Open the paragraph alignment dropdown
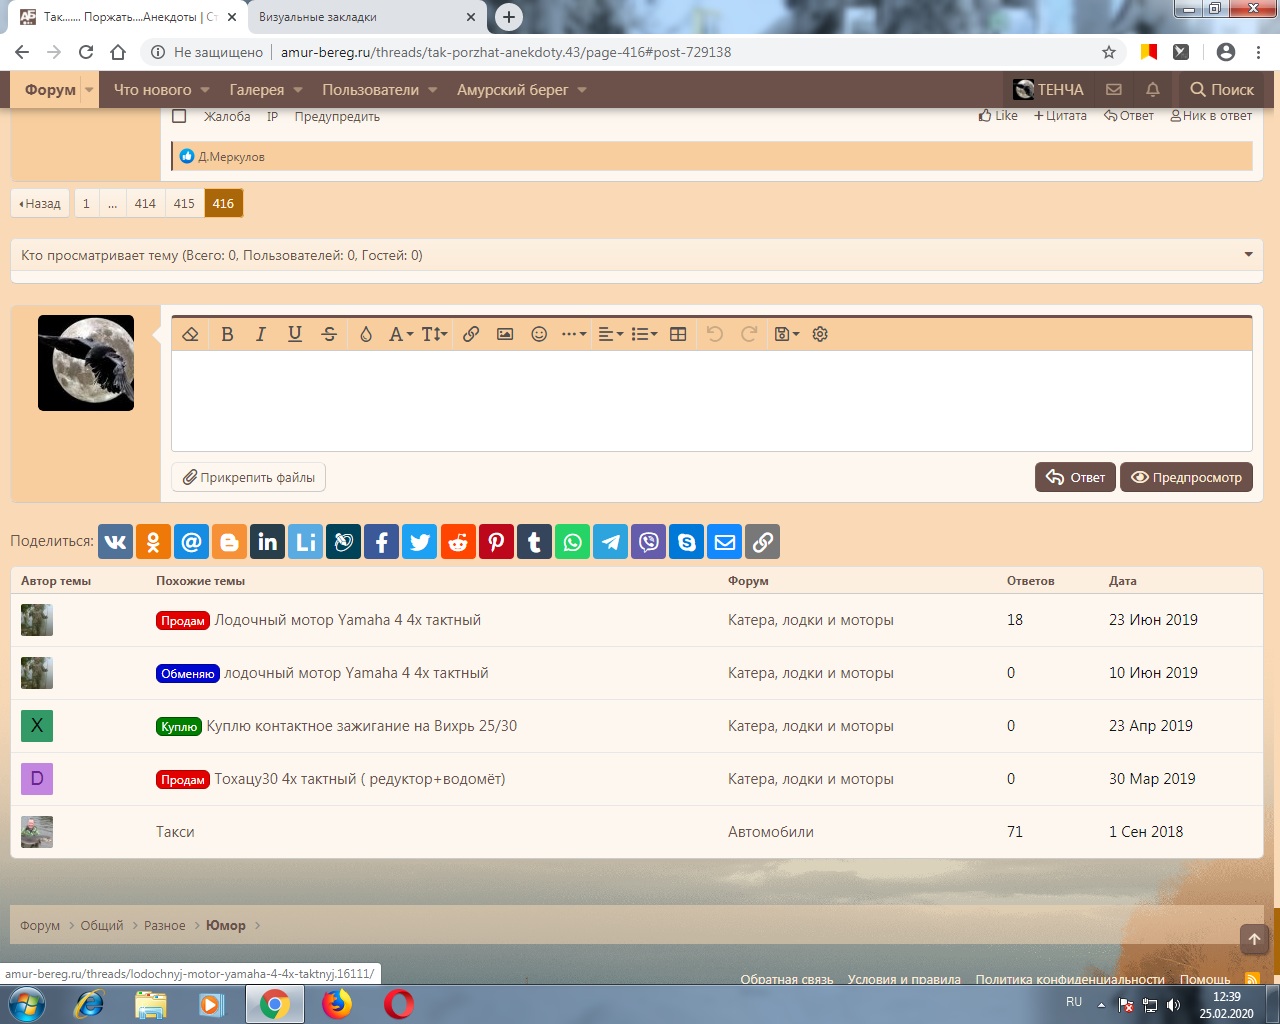 point(610,334)
